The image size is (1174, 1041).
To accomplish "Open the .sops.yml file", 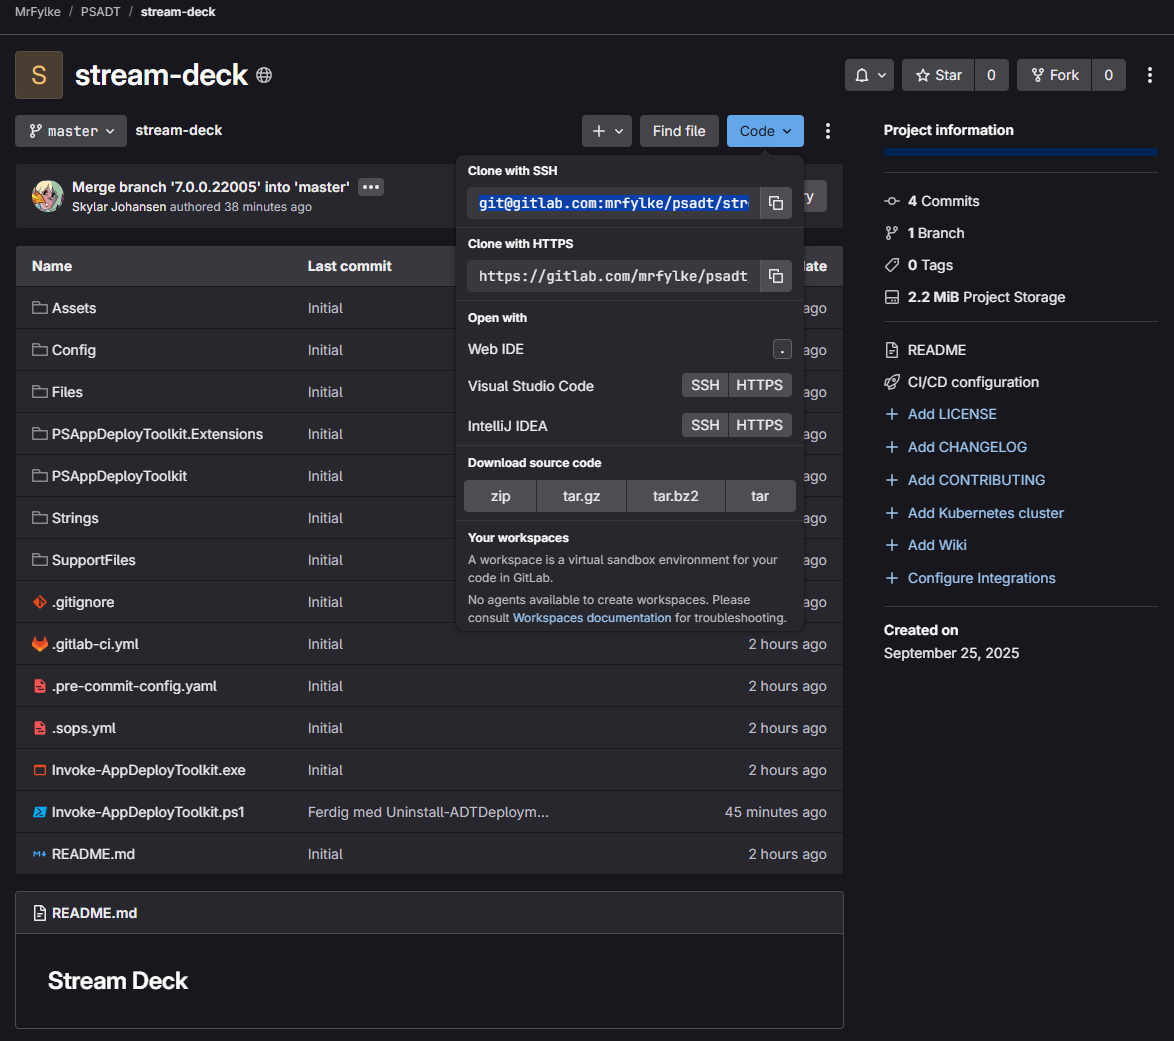I will click(84, 727).
